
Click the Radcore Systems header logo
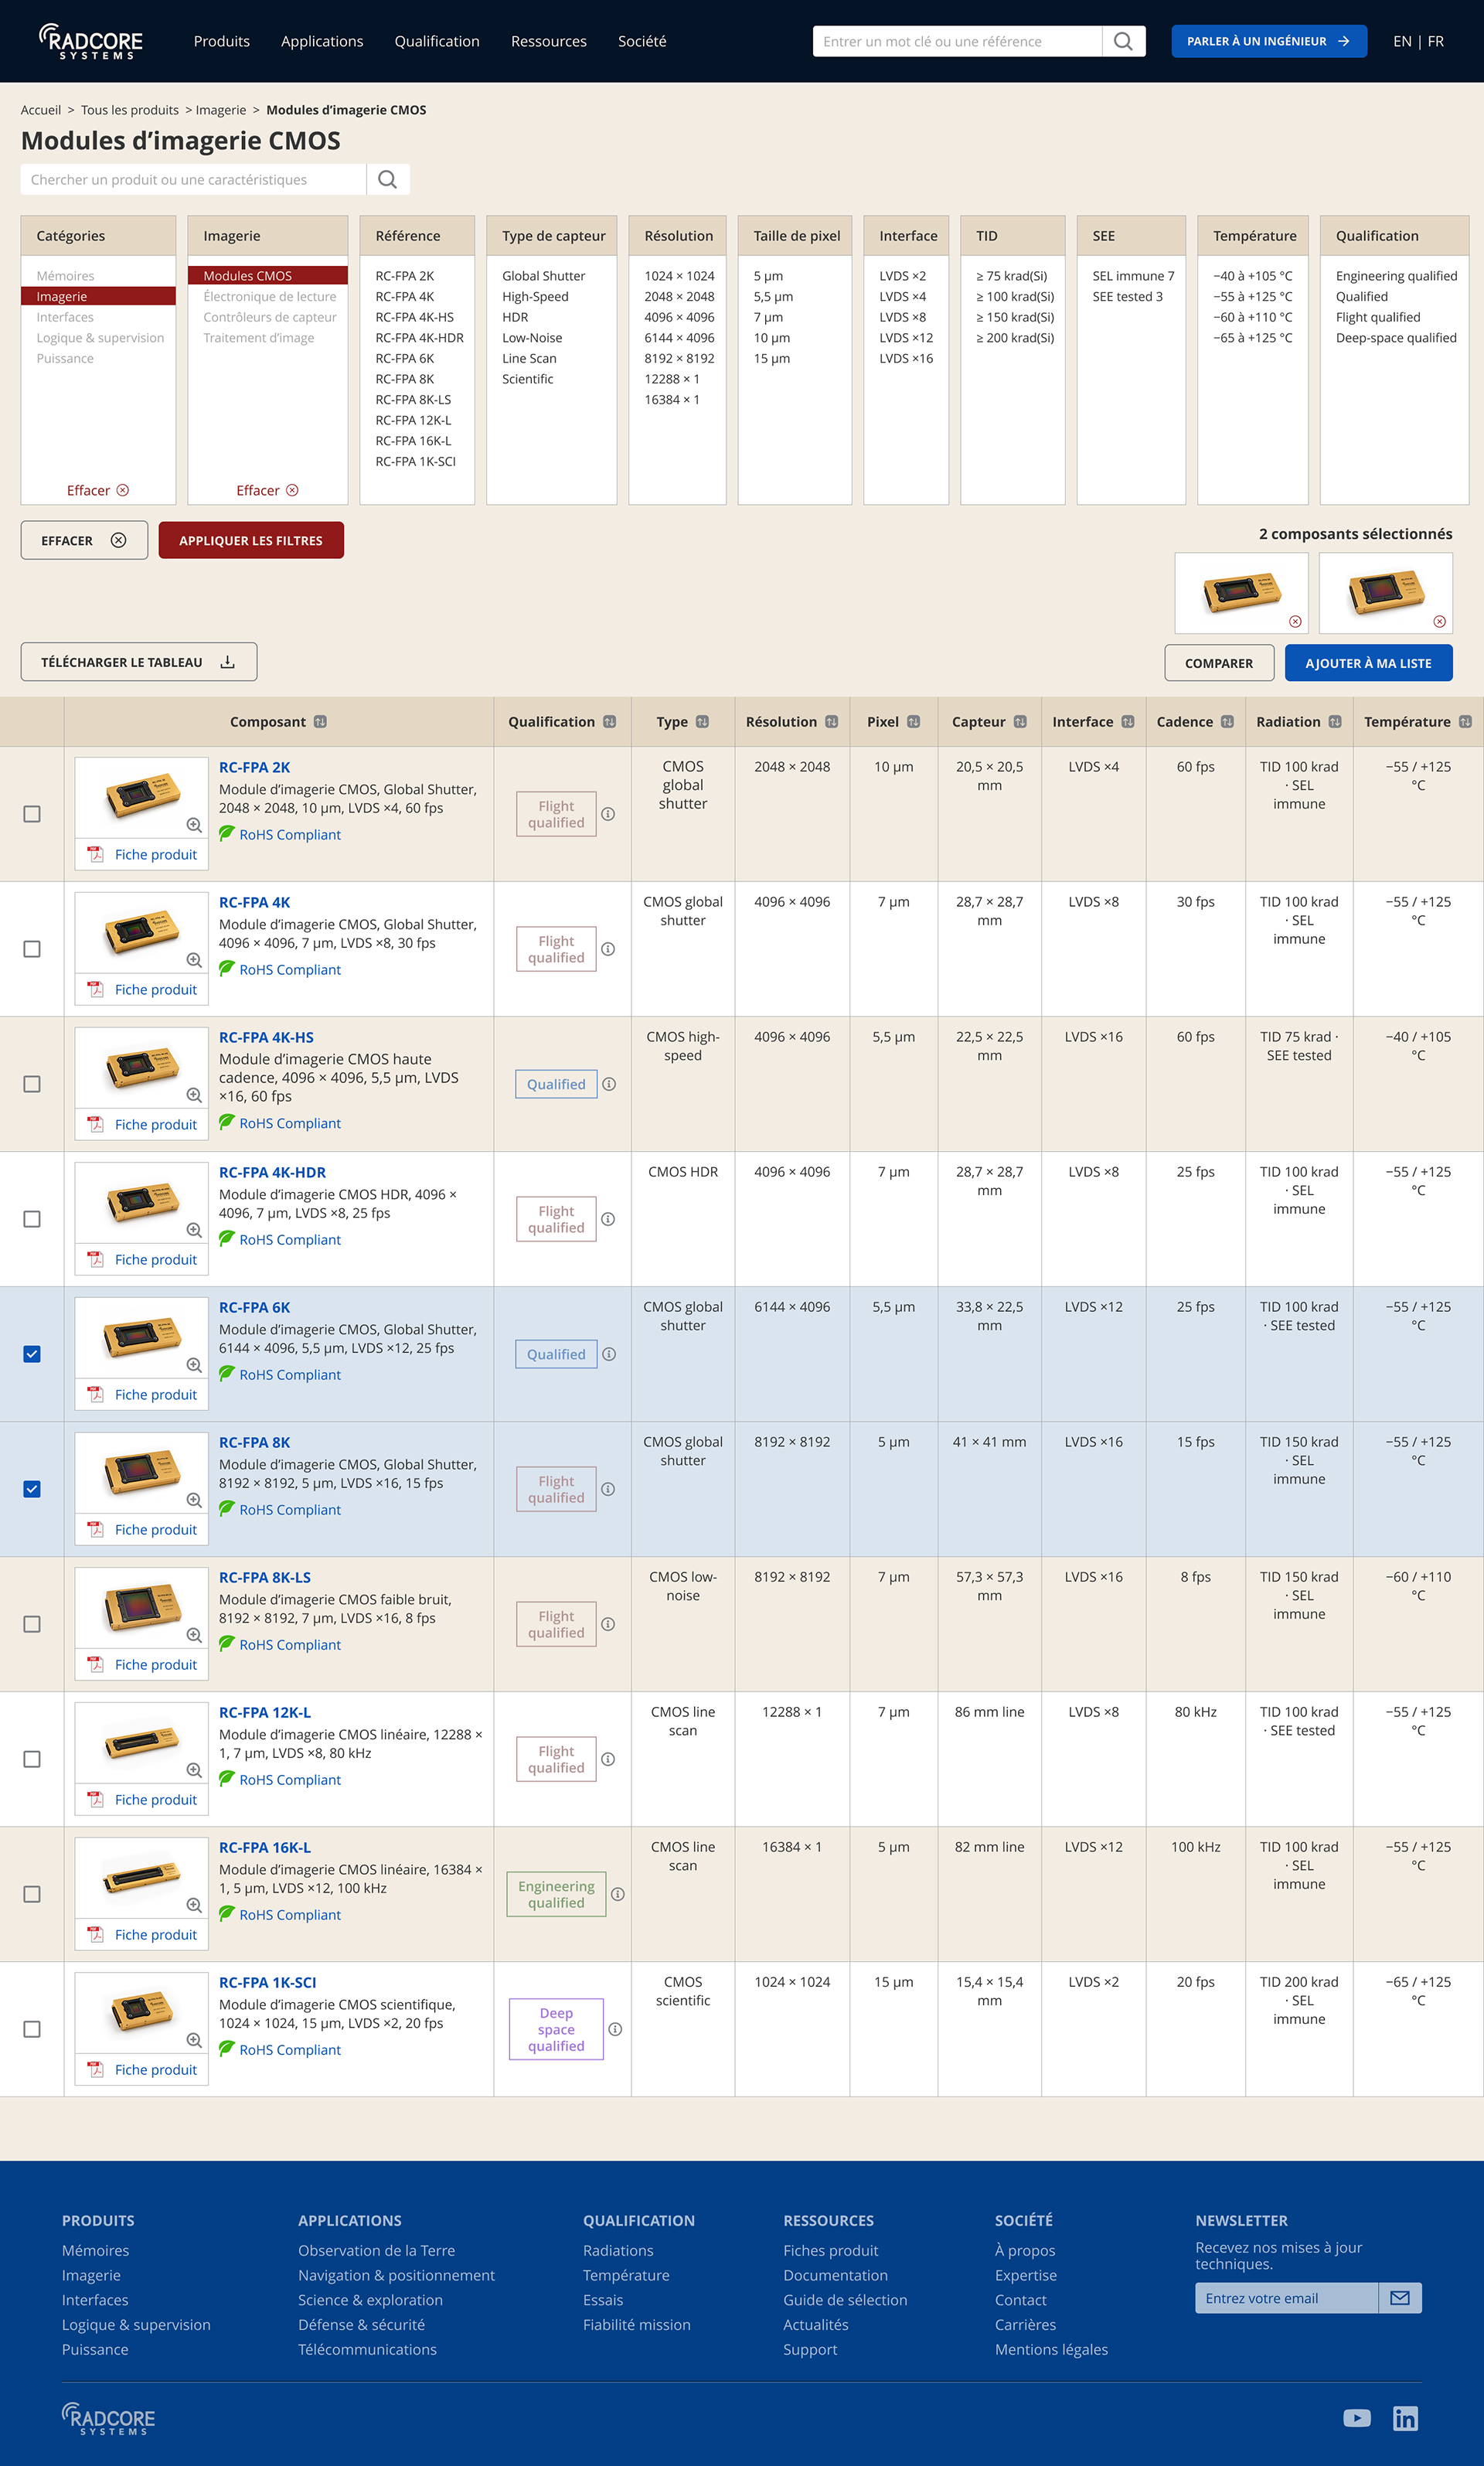point(91,41)
